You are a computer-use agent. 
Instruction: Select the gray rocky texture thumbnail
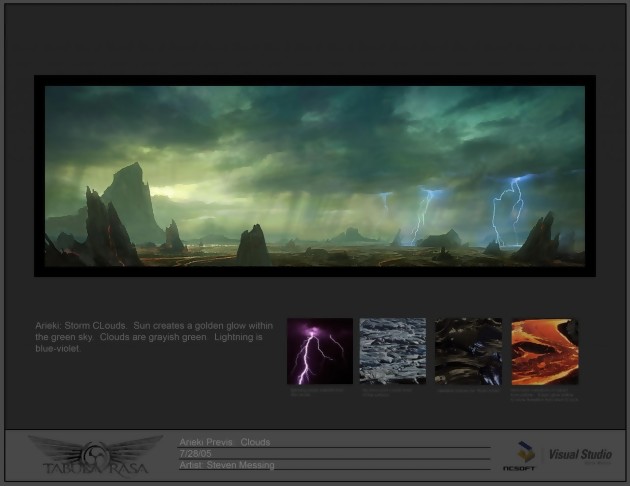click(x=392, y=351)
